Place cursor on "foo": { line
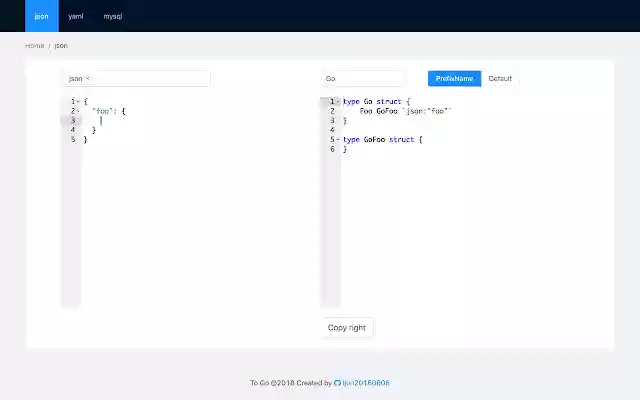The image size is (640, 400). pyautogui.click(x=109, y=111)
